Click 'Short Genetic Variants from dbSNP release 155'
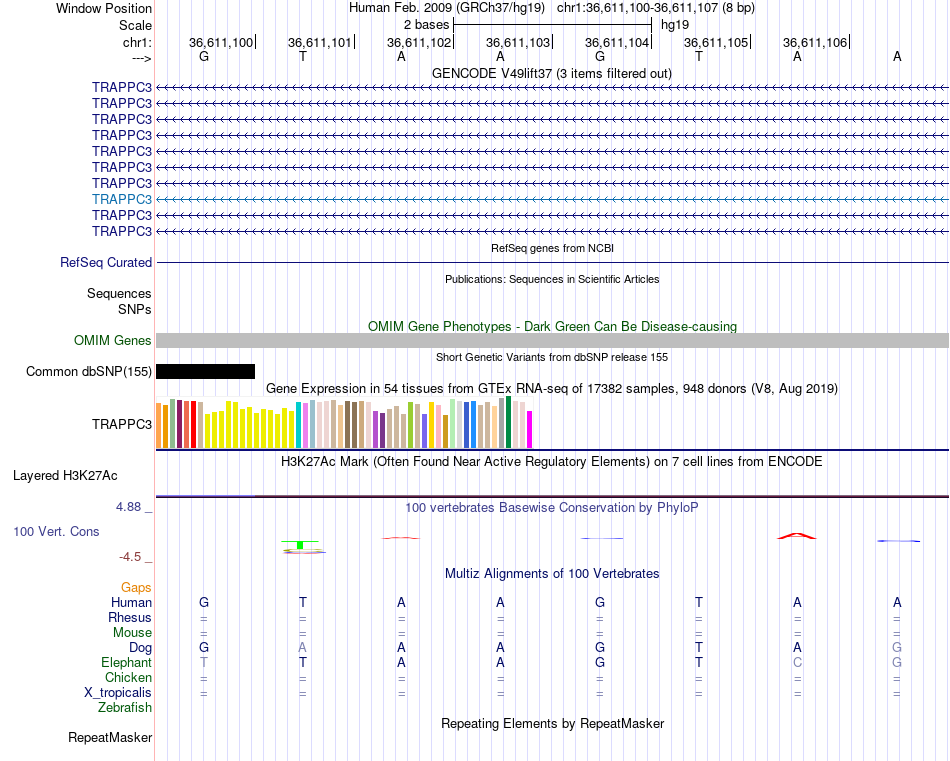Image resolution: width=950 pixels, height=761 pixels. 552,357
